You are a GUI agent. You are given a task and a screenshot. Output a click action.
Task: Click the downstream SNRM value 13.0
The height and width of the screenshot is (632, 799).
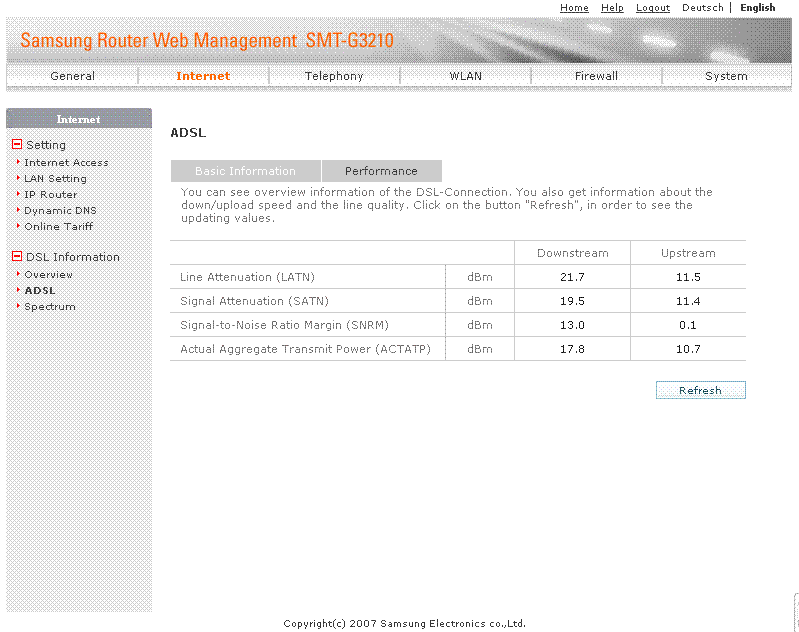[x=572, y=325]
